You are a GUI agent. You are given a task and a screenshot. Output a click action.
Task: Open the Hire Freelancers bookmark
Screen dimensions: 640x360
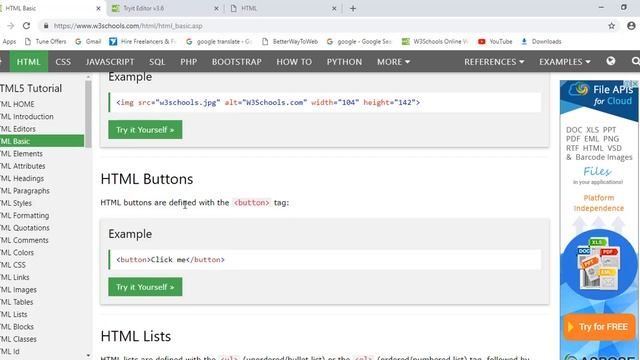point(142,42)
